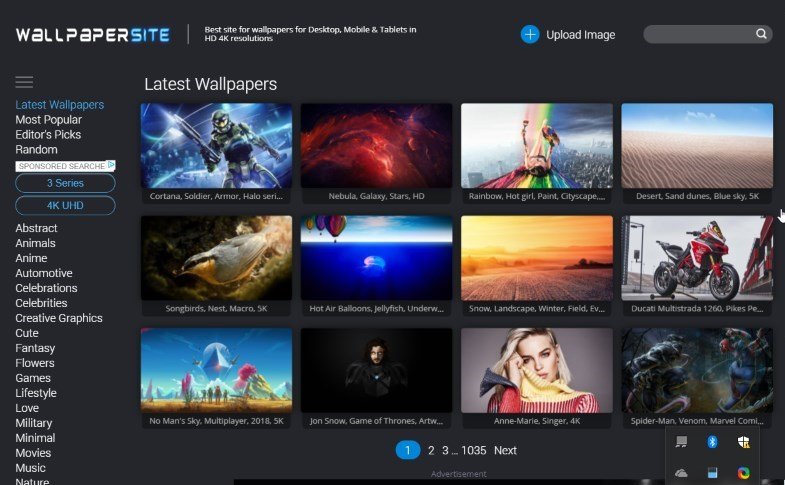
Task: Open the Rainbow Cityscape wallpaper thumbnail
Action: (x=537, y=146)
